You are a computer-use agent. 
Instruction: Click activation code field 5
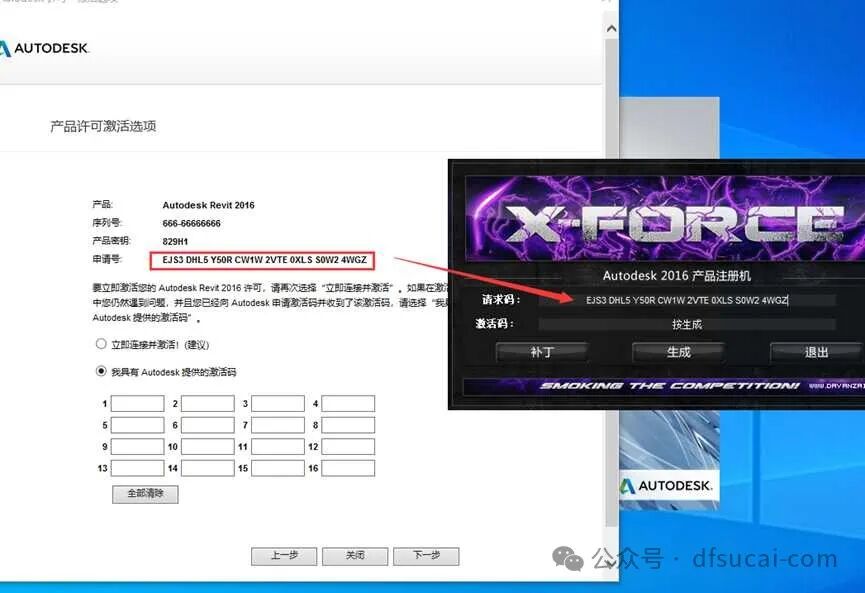(137, 425)
